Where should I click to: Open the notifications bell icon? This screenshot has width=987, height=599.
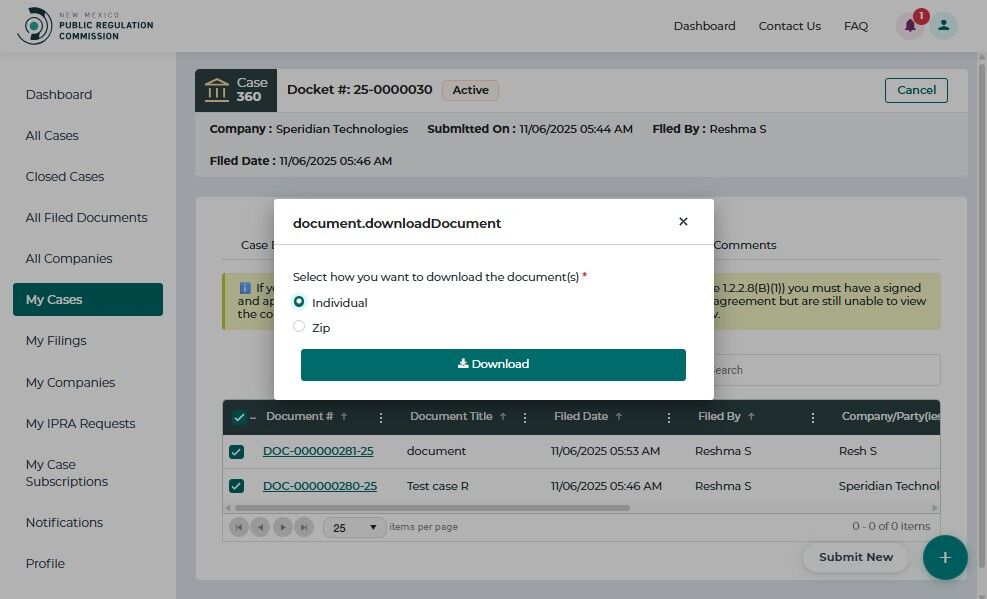pyautogui.click(x=910, y=26)
